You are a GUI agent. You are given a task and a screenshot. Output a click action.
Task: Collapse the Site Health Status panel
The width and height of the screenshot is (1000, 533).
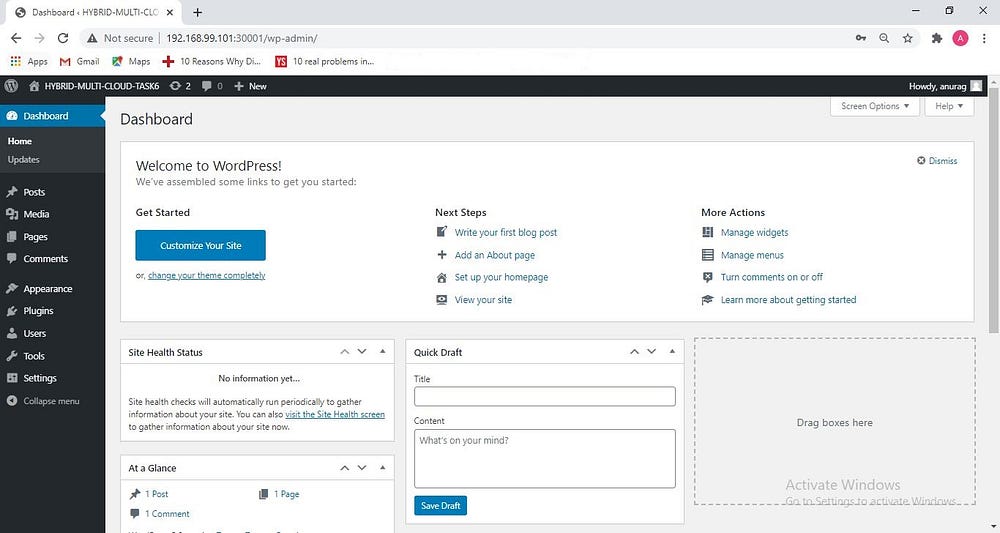[x=383, y=351]
